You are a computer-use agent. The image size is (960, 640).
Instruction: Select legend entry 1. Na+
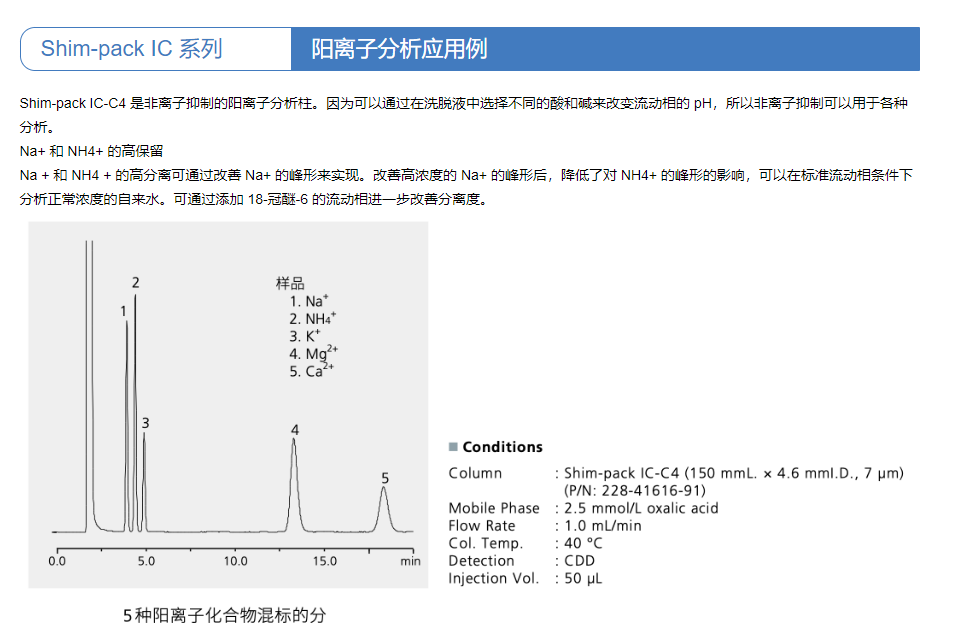point(309,301)
